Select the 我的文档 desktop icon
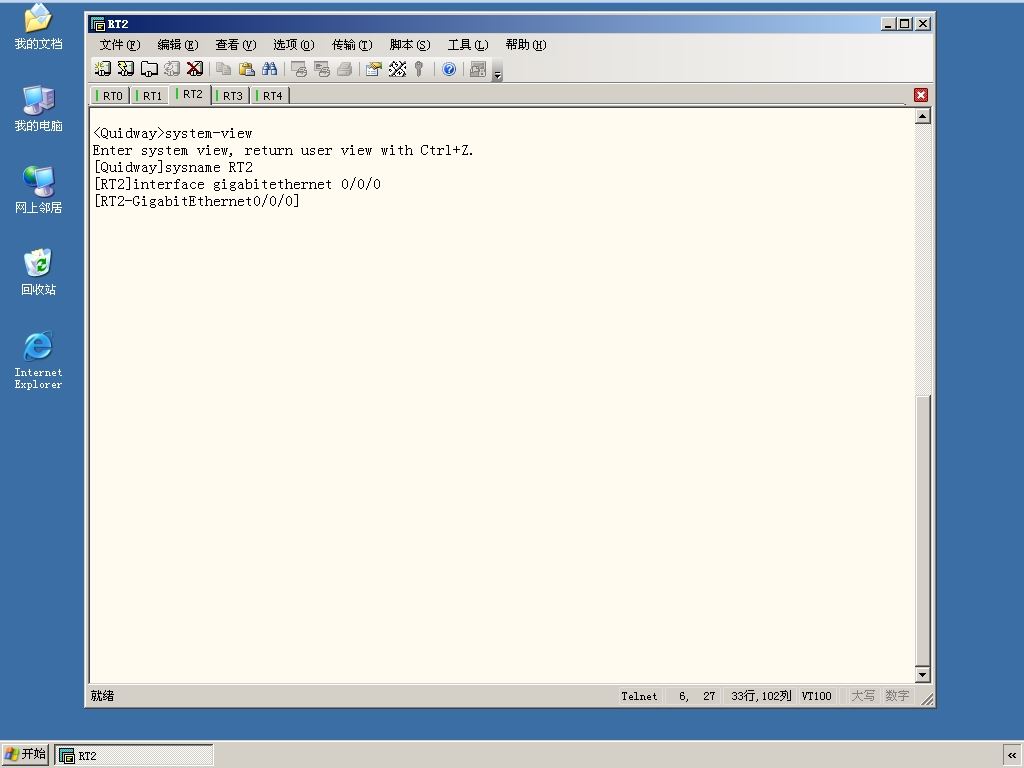 (x=38, y=26)
